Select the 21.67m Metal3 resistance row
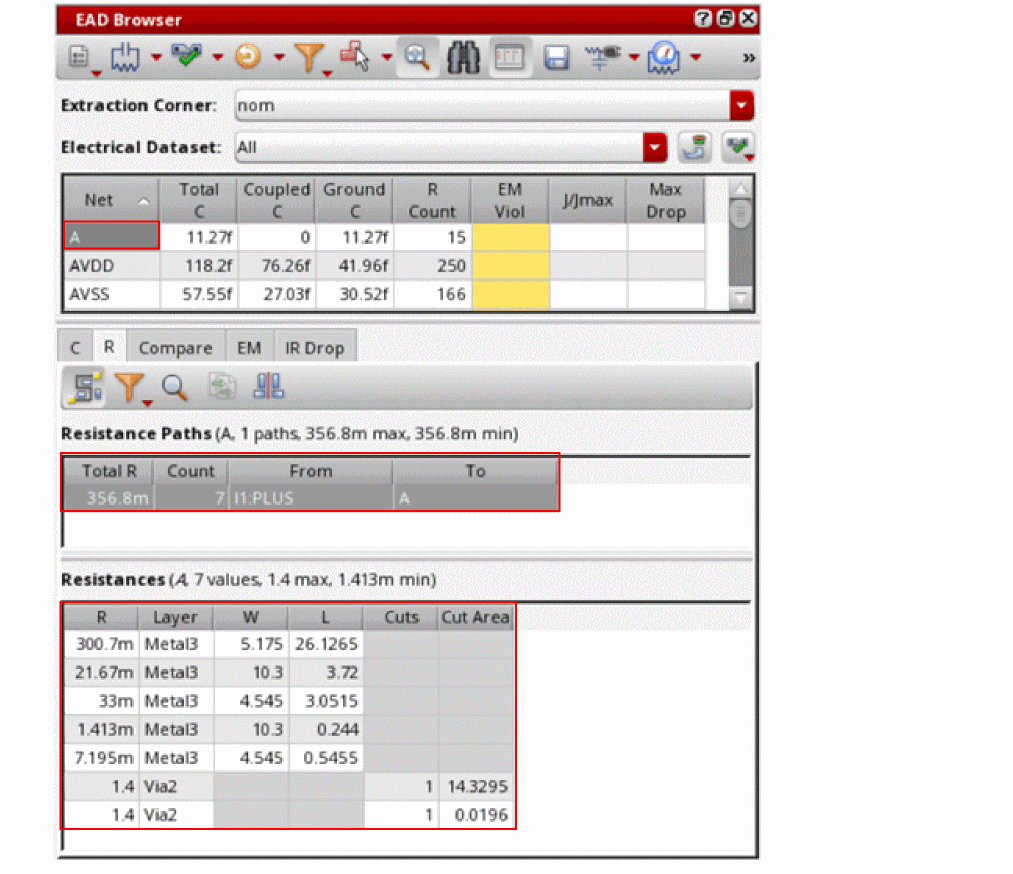Screen dimensions: 1013x874 point(289,672)
